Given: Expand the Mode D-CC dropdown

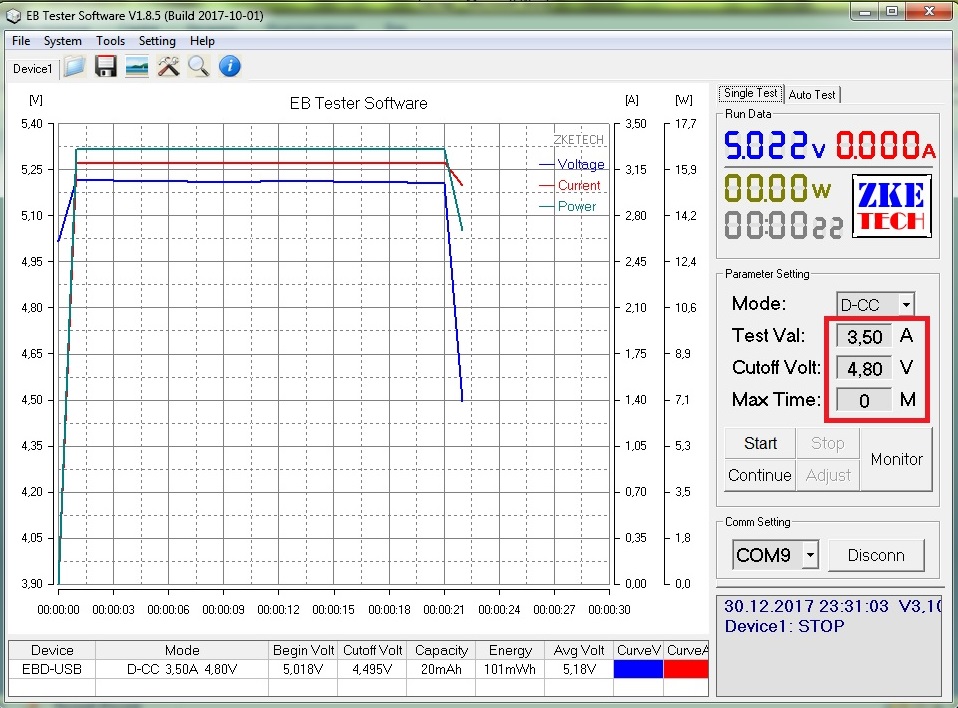Looking at the screenshot, I should (906, 304).
